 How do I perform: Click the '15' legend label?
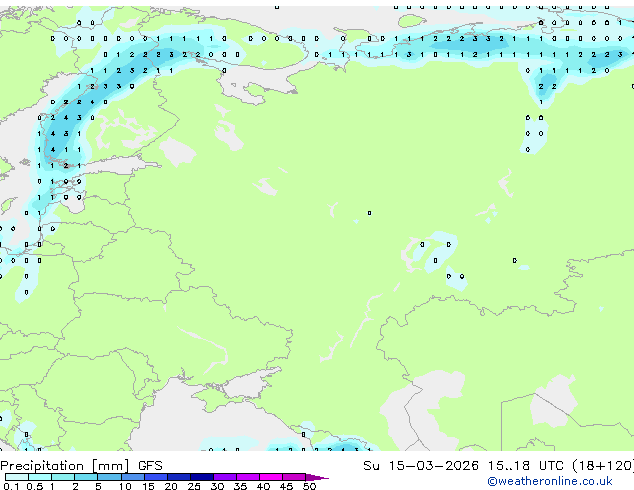148,486
